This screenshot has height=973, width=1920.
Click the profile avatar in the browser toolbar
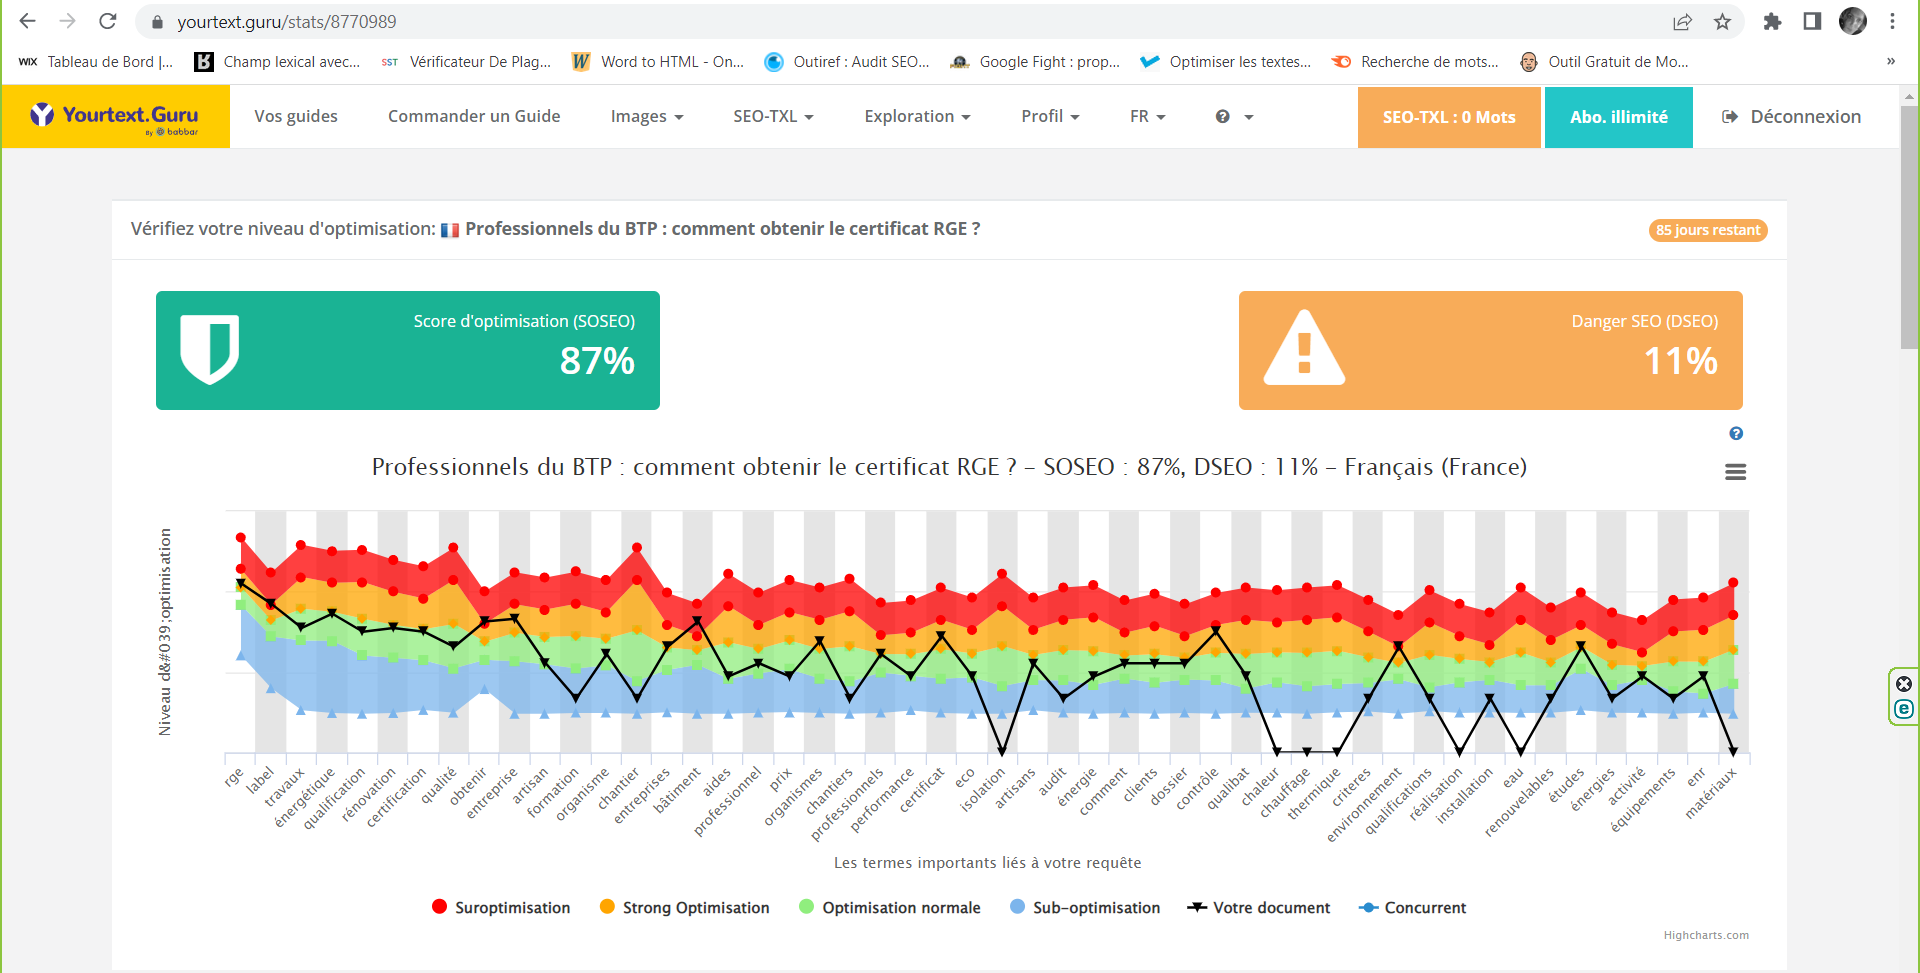tap(1853, 21)
